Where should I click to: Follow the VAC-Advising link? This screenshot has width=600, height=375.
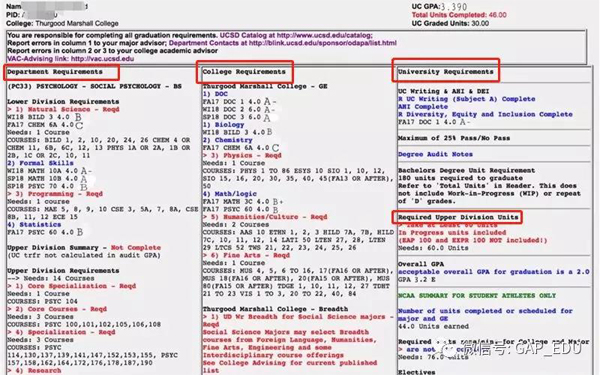[x=70, y=59]
